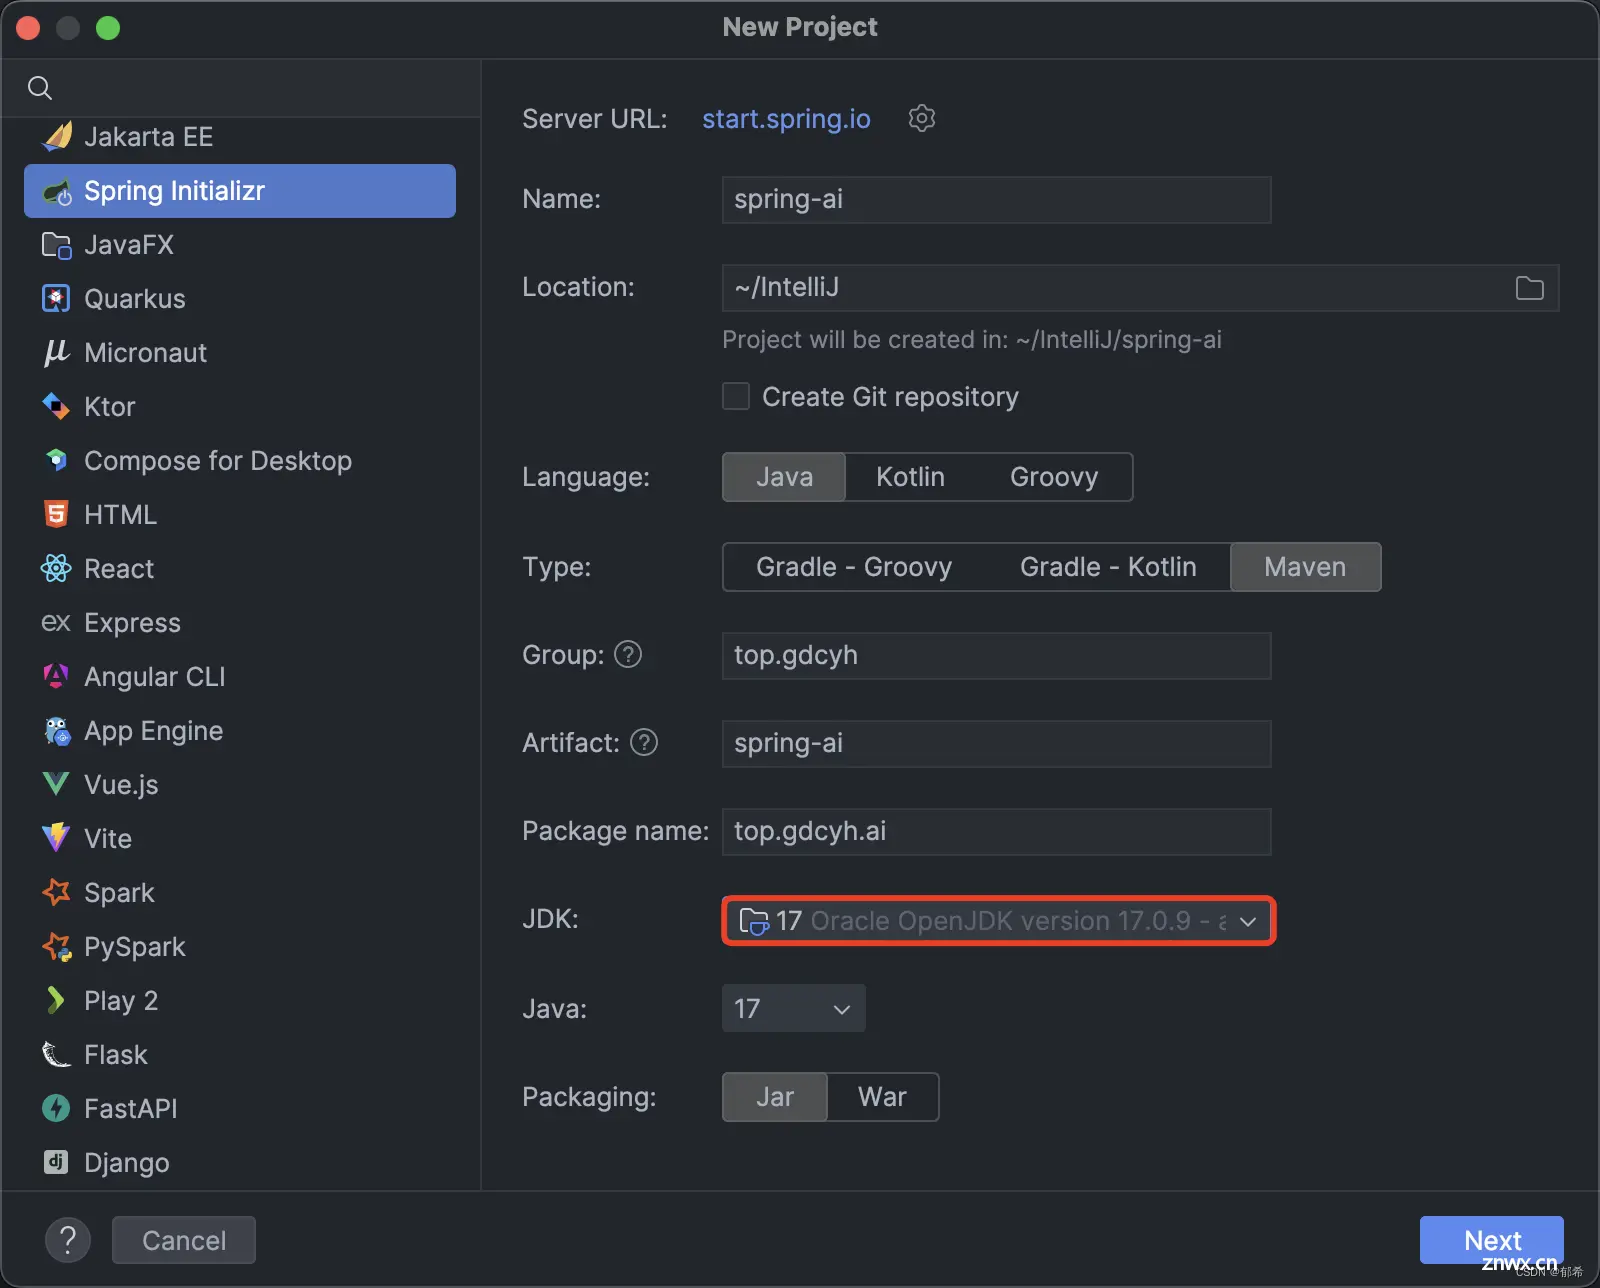Click the App Engine icon
The height and width of the screenshot is (1288, 1600).
(57, 731)
